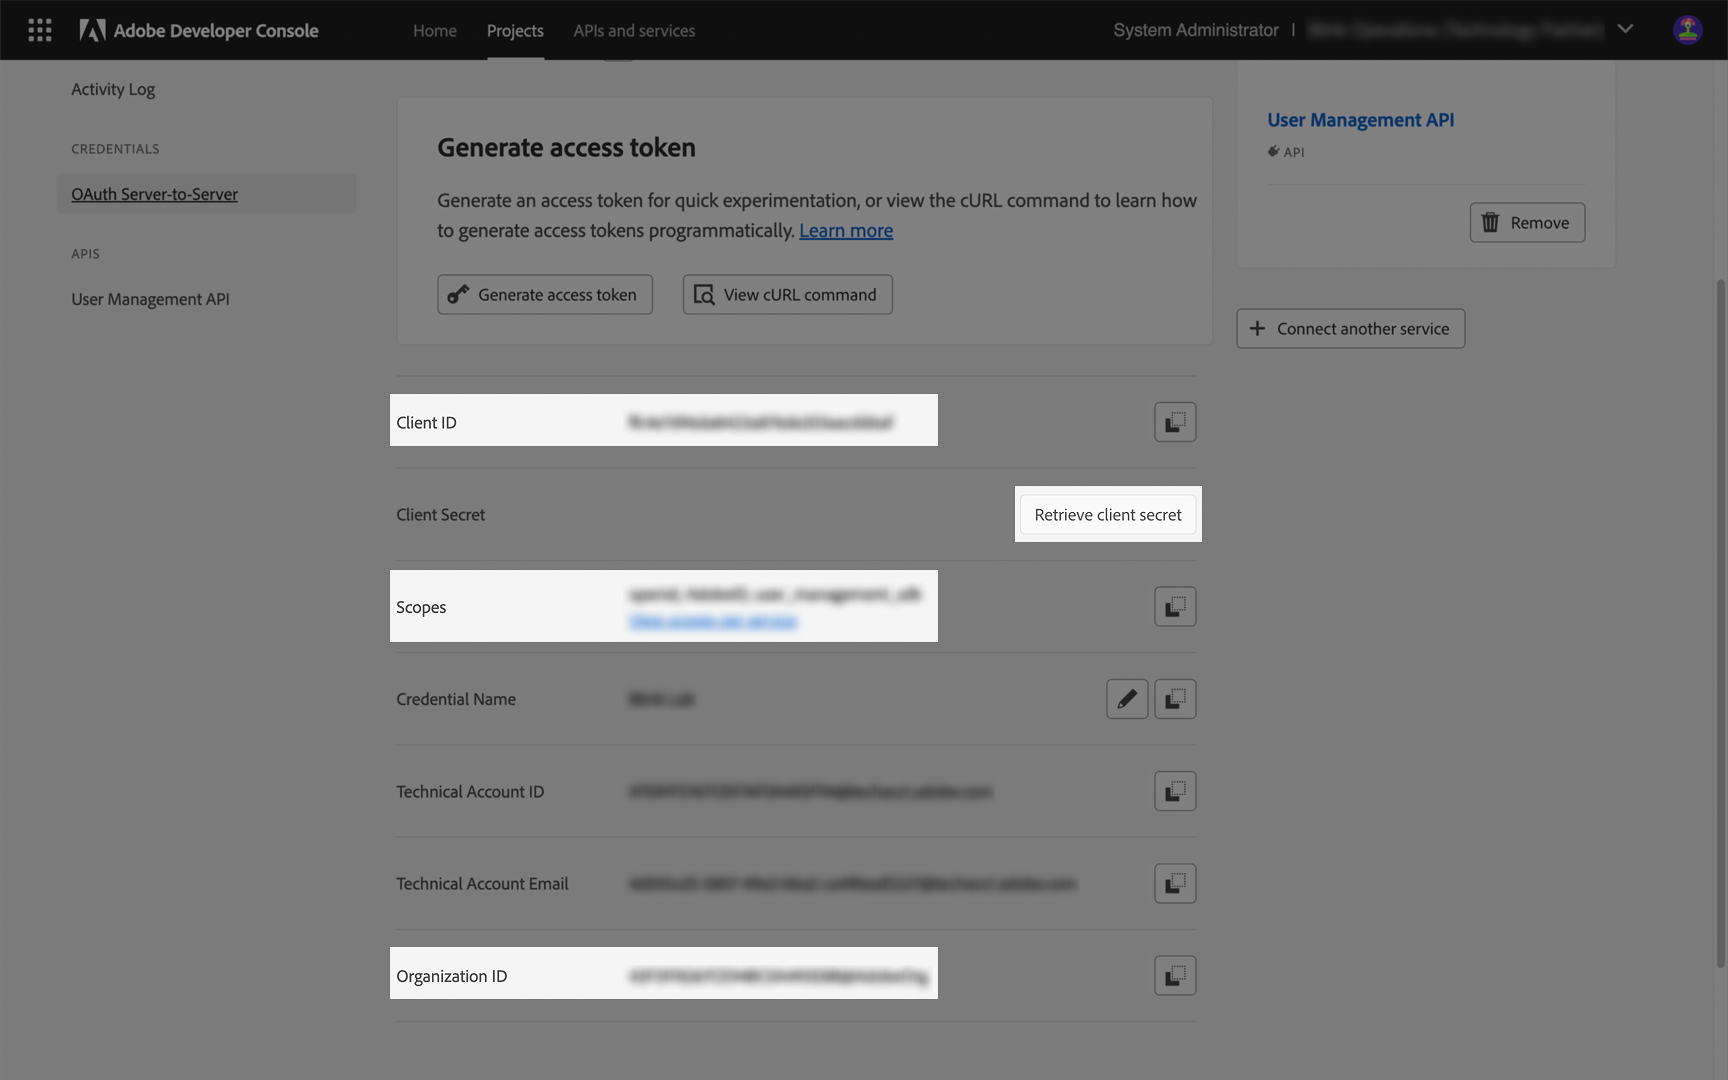Select OAuth Server-to-Server credential
This screenshot has width=1728, height=1080.
point(206,193)
